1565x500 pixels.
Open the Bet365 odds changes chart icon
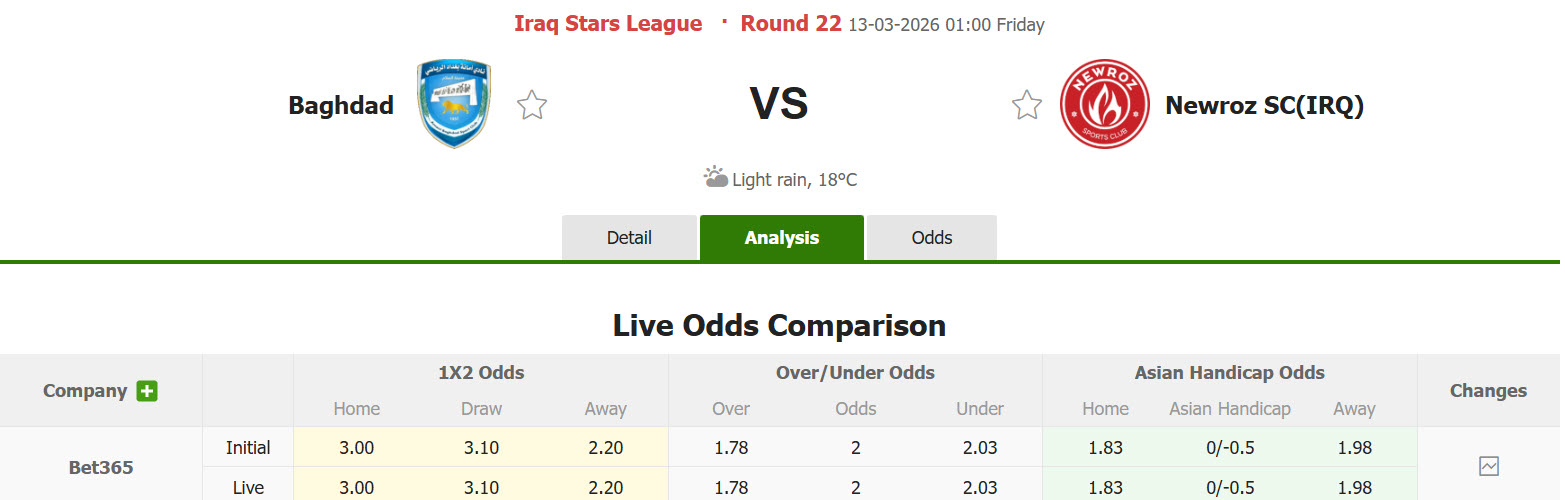pyautogui.click(x=1488, y=466)
